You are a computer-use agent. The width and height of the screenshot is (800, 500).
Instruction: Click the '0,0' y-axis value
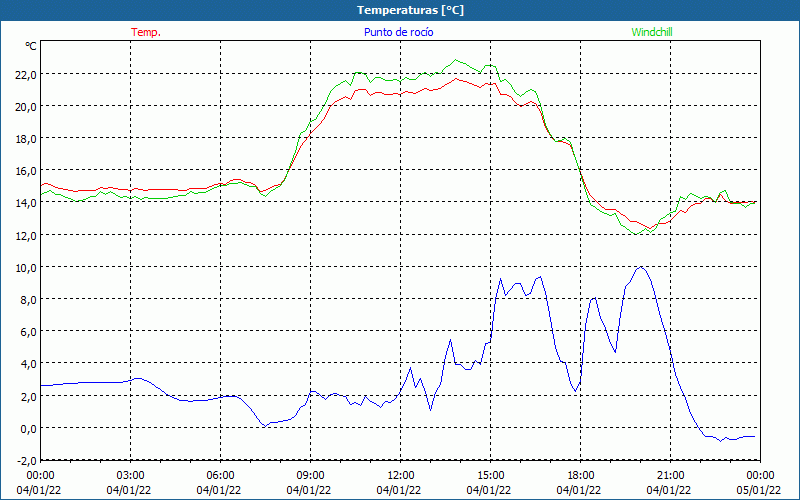coord(29,428)
